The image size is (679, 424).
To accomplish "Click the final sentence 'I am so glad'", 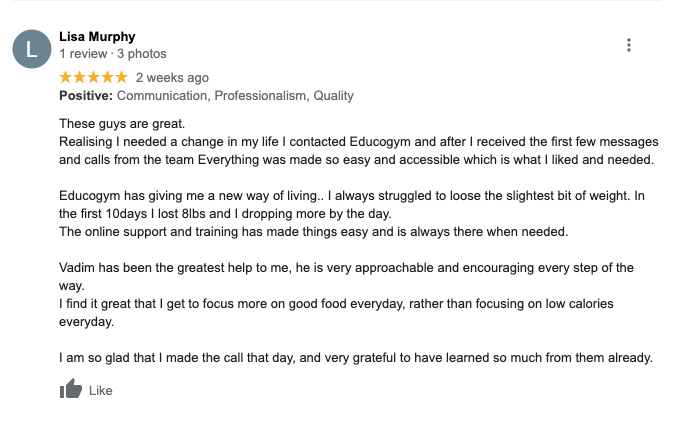I will [x=356, y=358].
